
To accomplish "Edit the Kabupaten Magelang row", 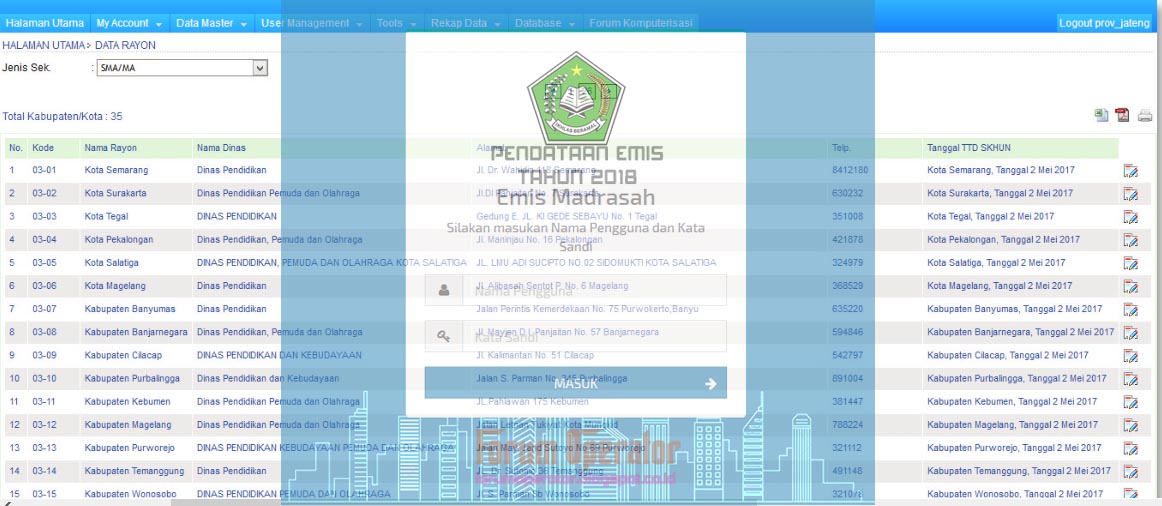I will click(1131, 426).
